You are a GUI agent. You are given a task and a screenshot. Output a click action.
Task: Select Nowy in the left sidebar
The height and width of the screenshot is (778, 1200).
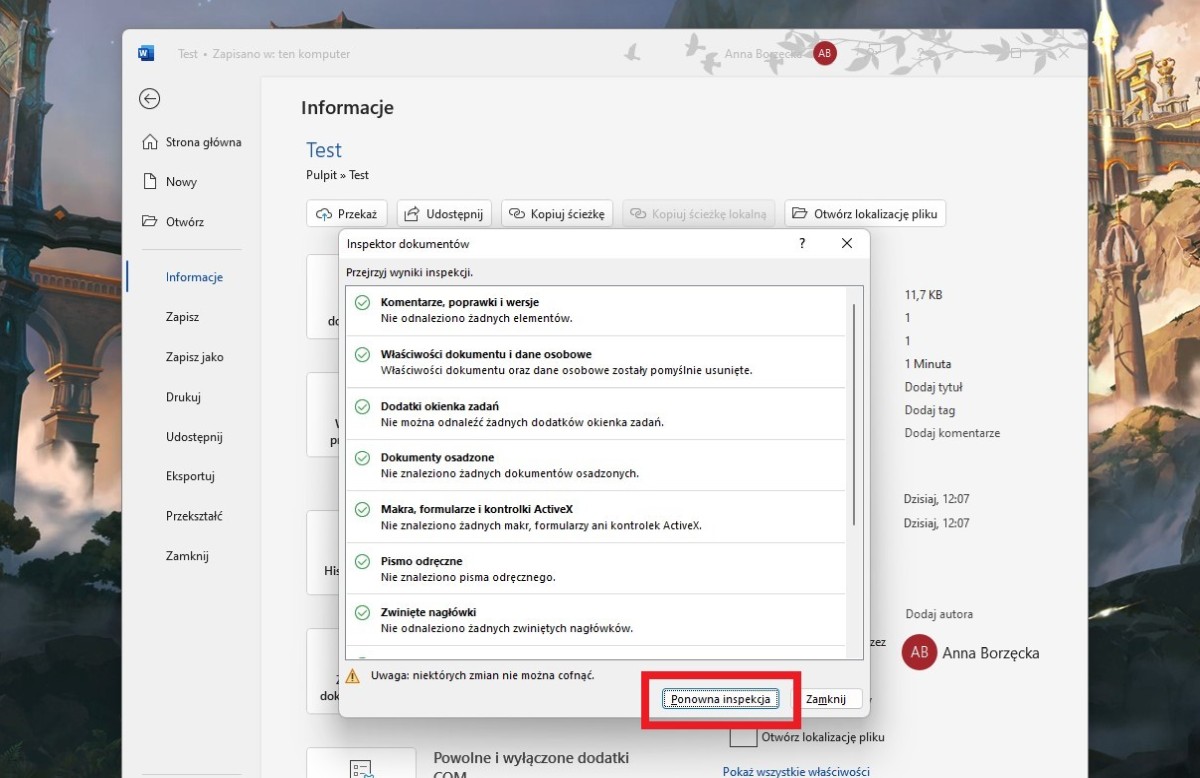click(181, 182)
